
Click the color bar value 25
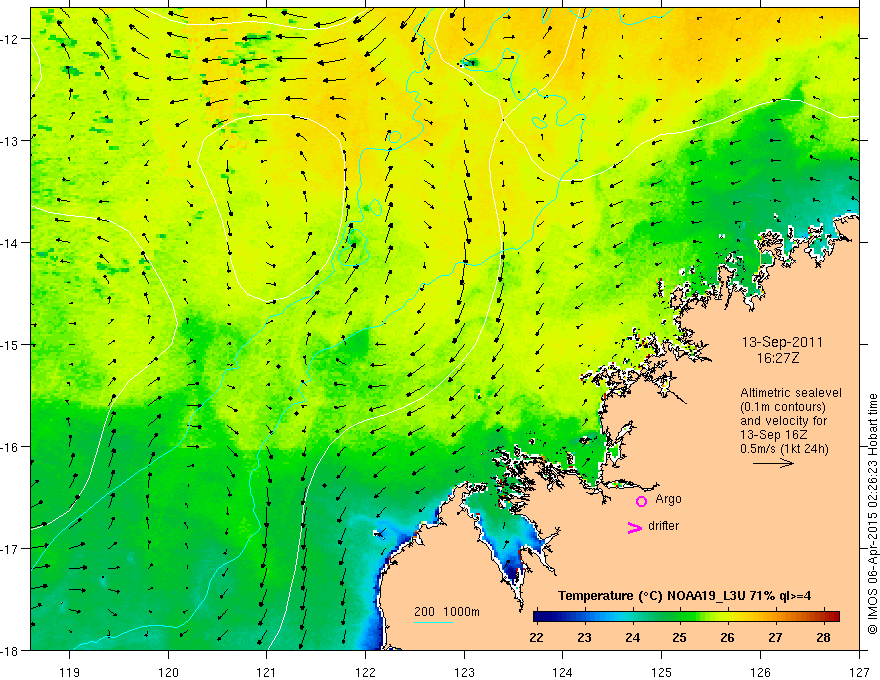[680, 637]
